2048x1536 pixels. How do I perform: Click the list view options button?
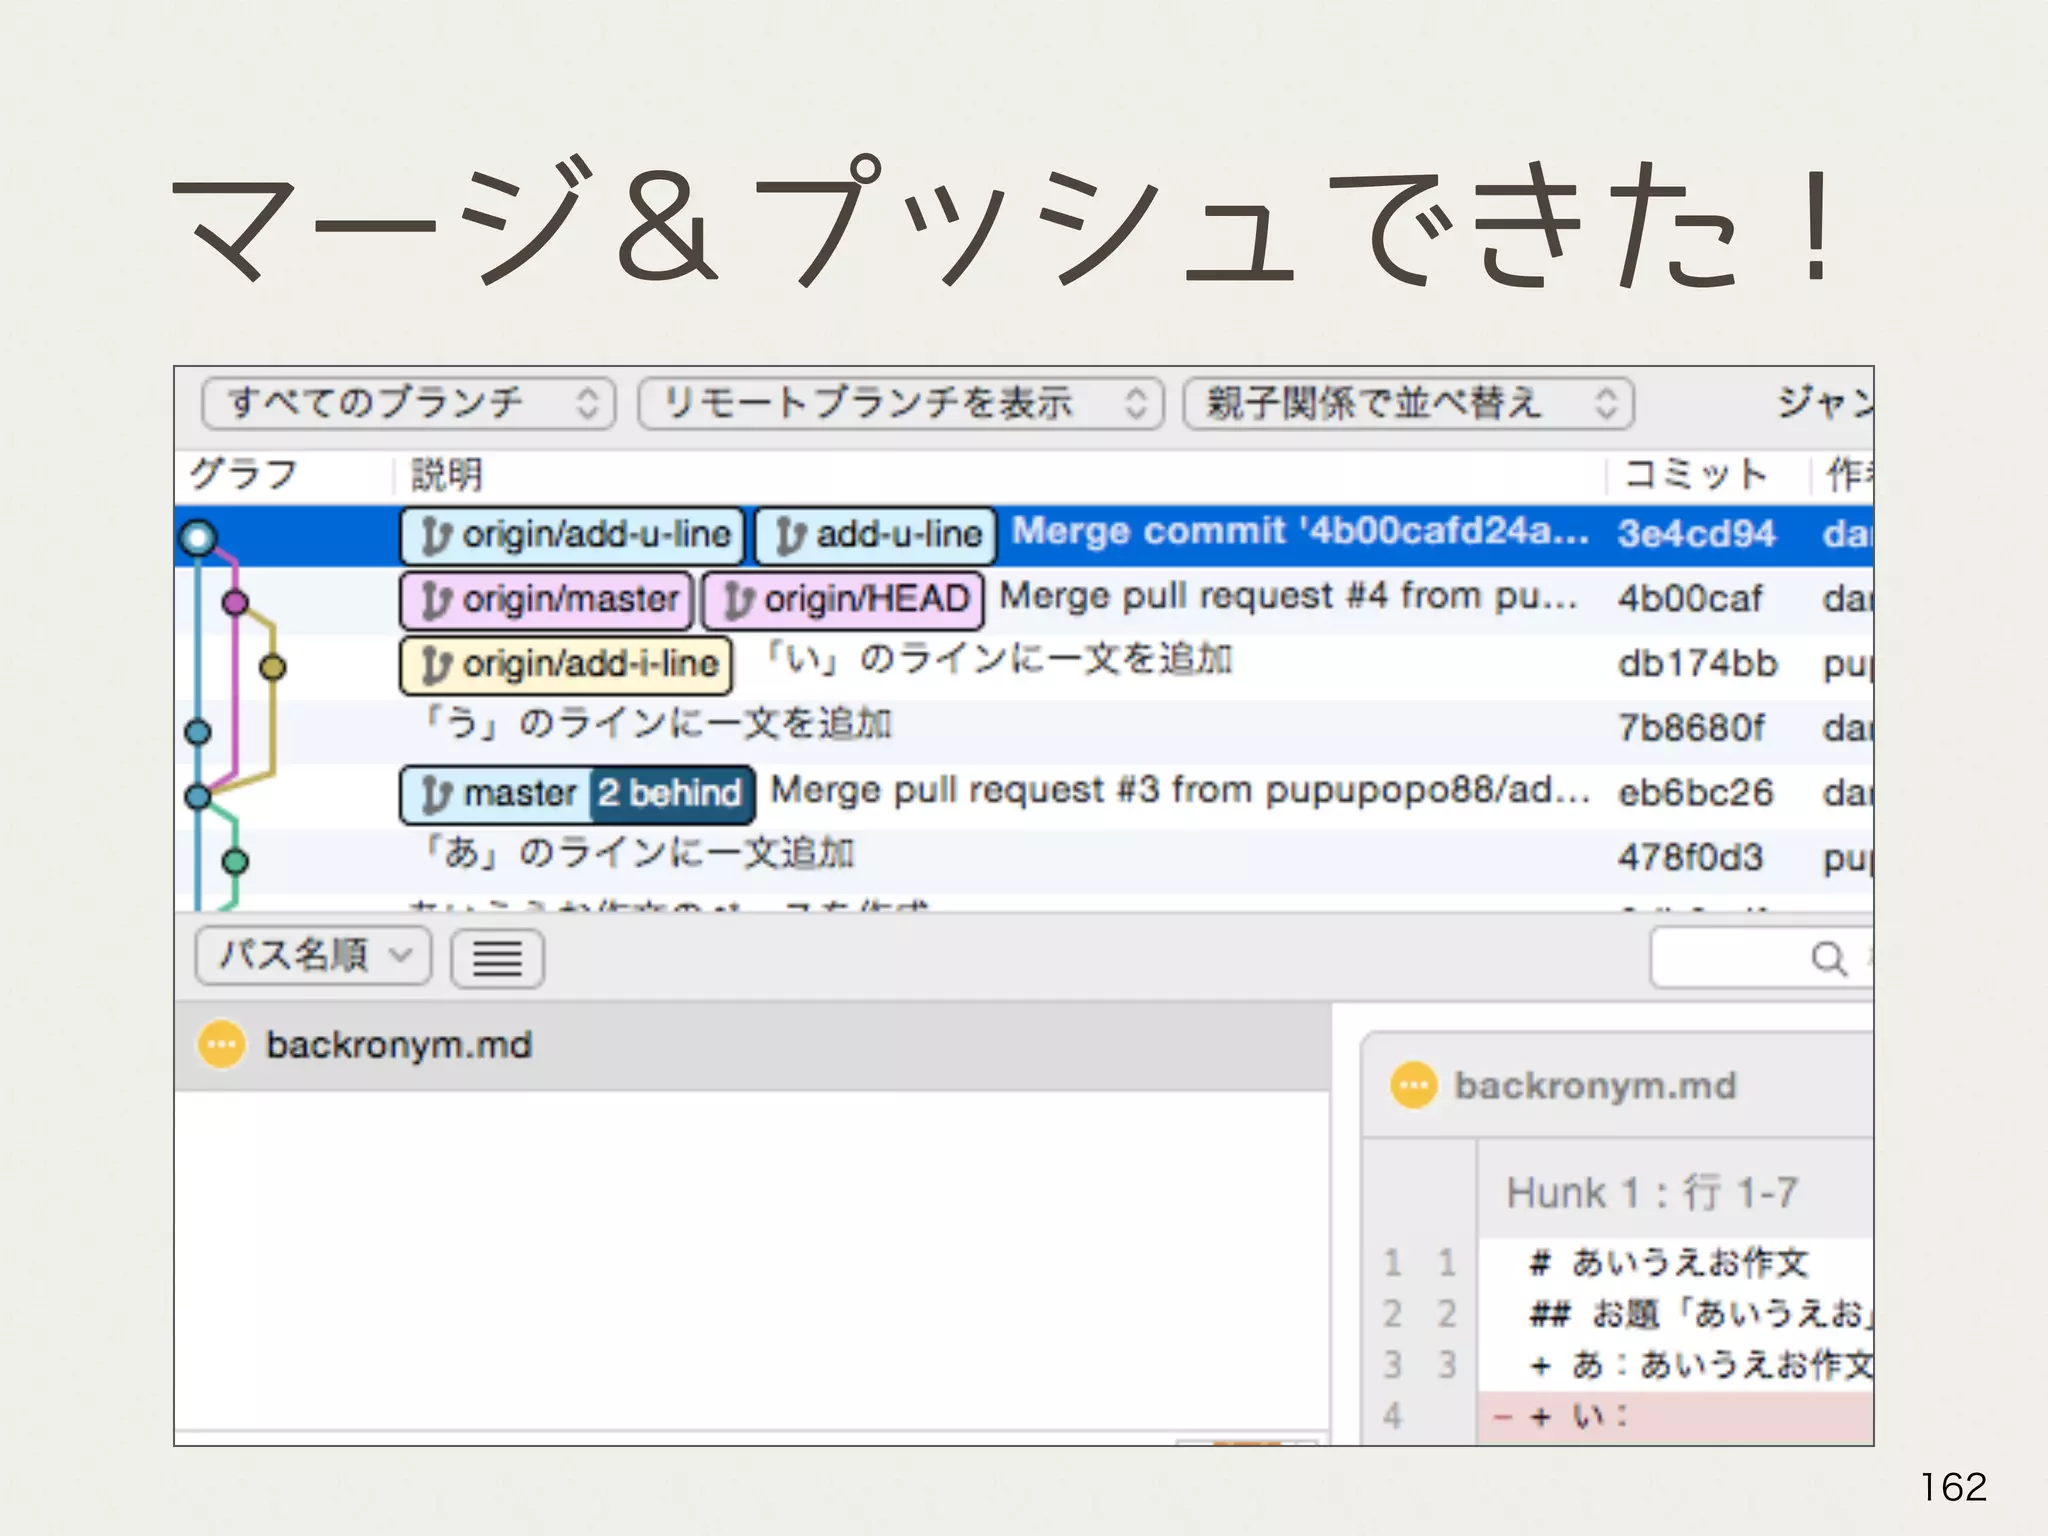pyautogui.click(x=497, y=958)
